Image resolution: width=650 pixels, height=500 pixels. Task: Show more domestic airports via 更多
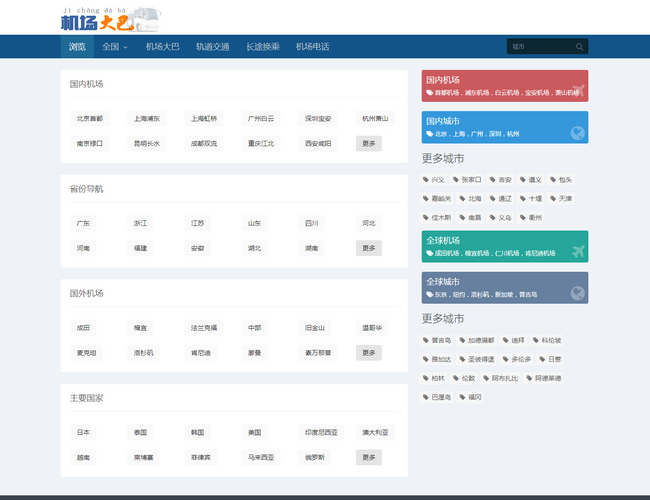click(x=369, y=143)
